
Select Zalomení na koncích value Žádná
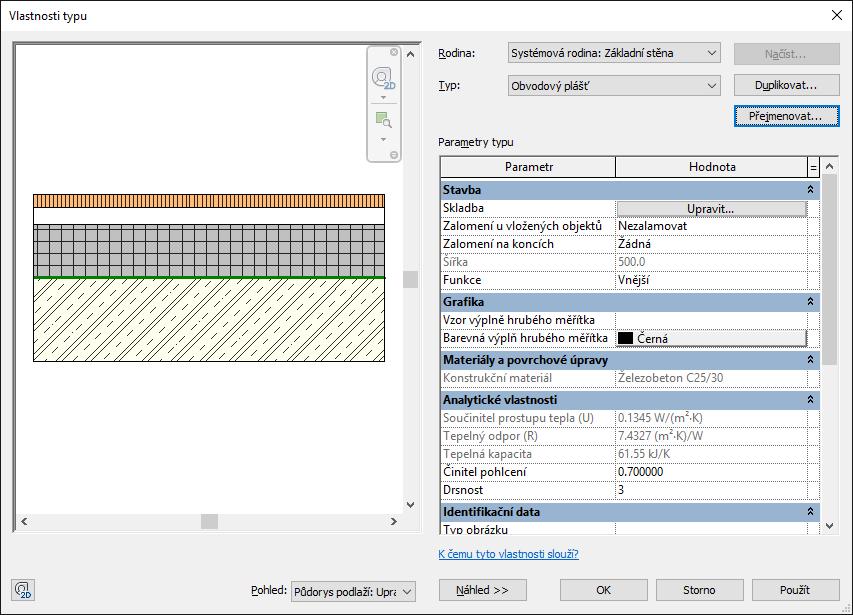tap(711, 244)
